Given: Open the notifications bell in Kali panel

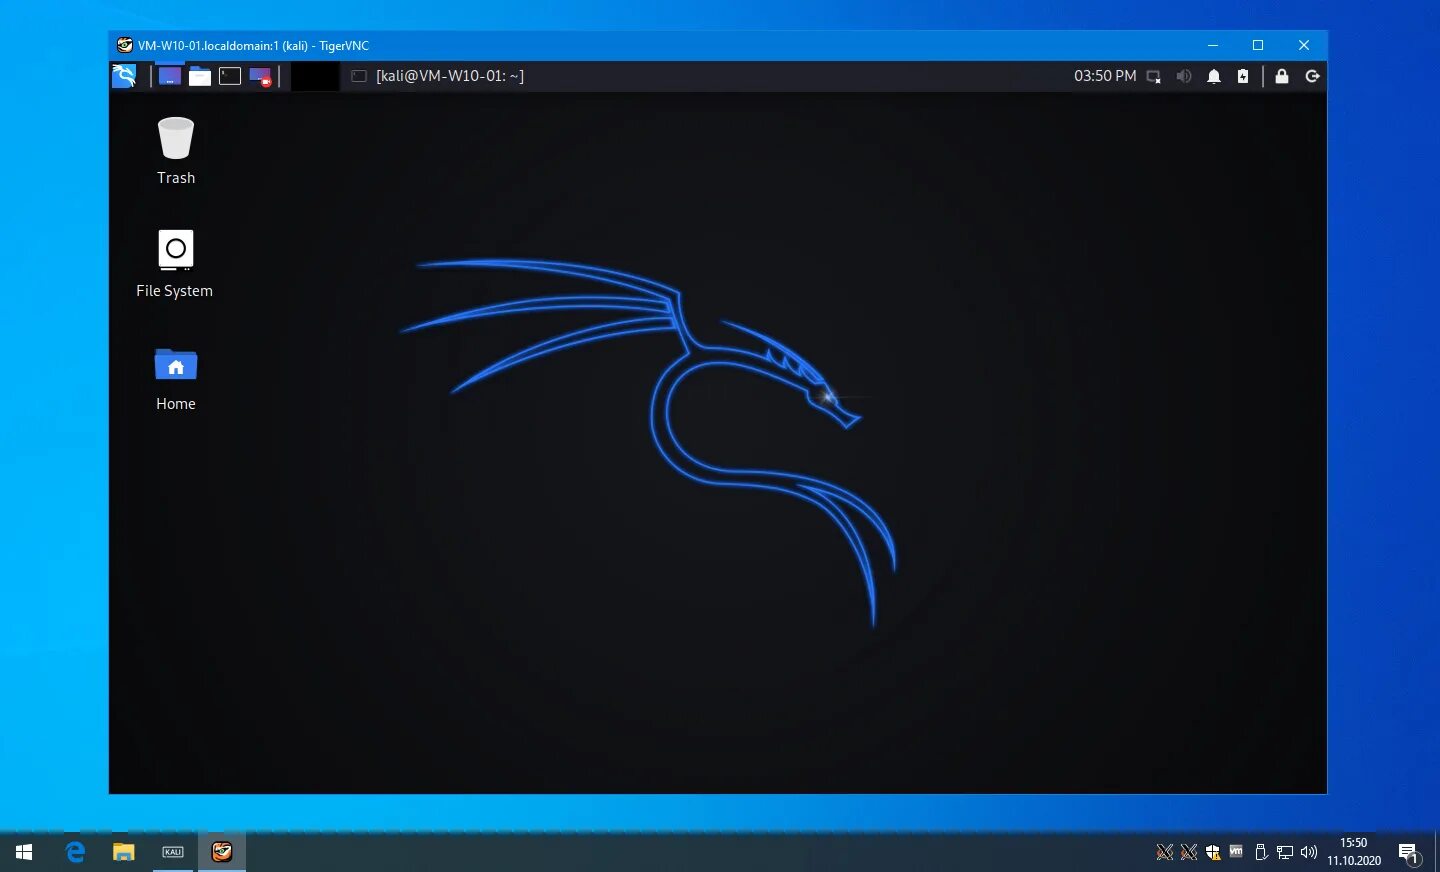Looking at the screenshot, I should (1214, 76).
